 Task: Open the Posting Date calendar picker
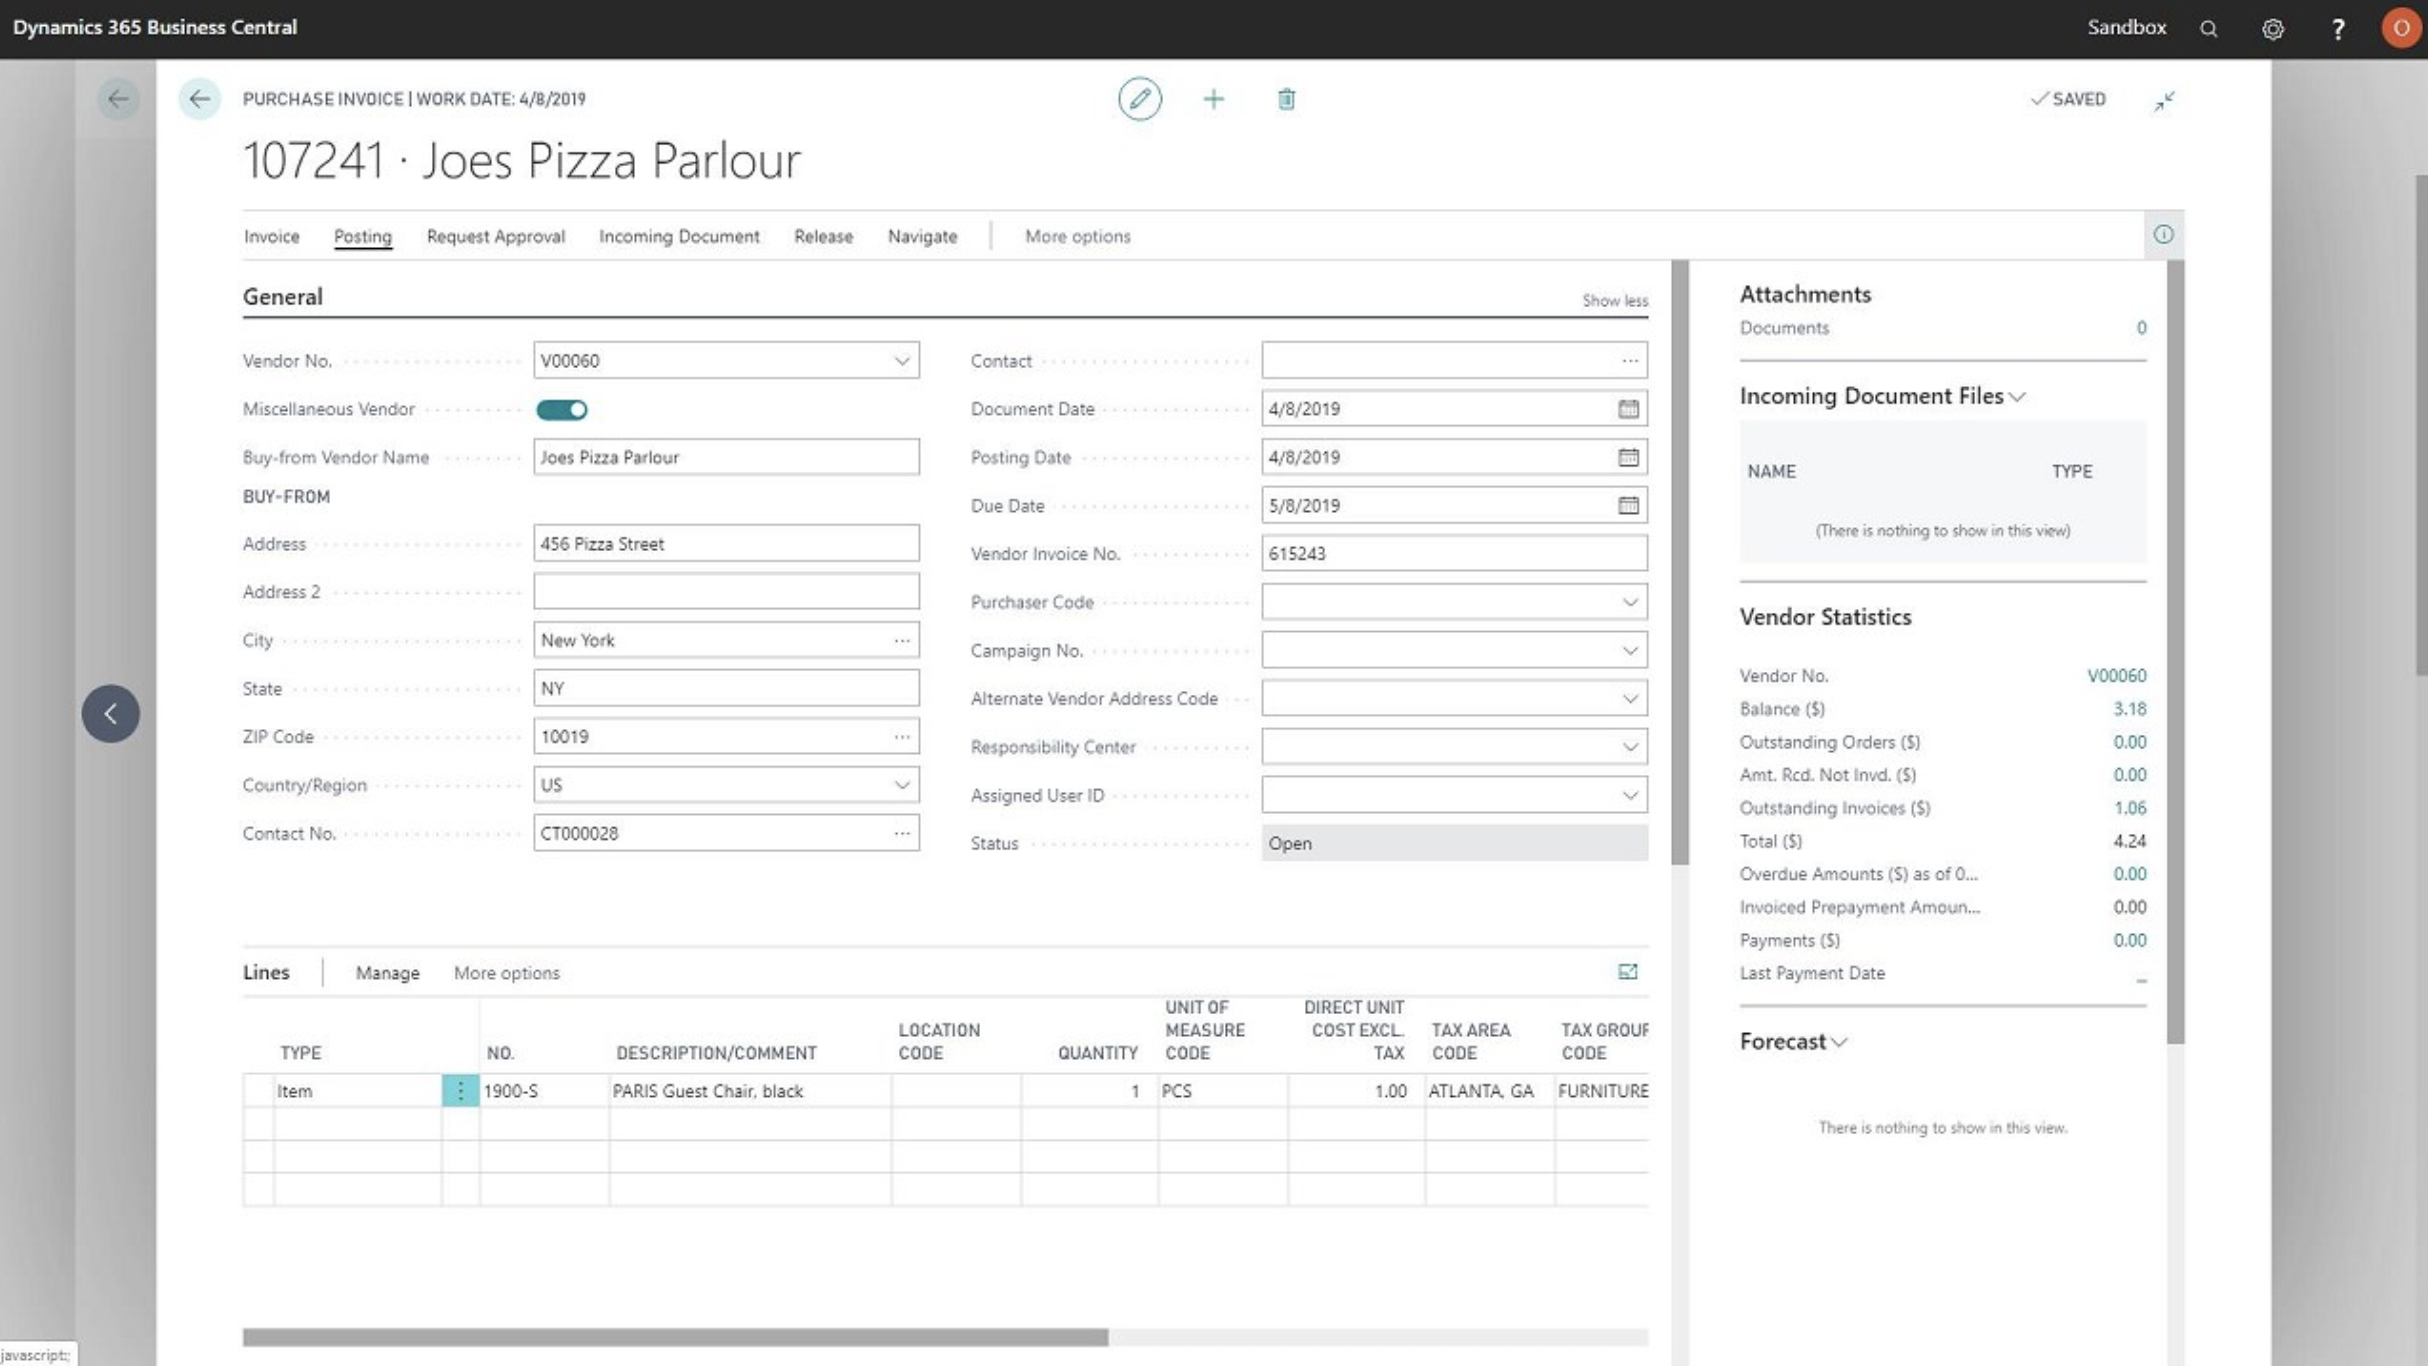coord(1628,457)
